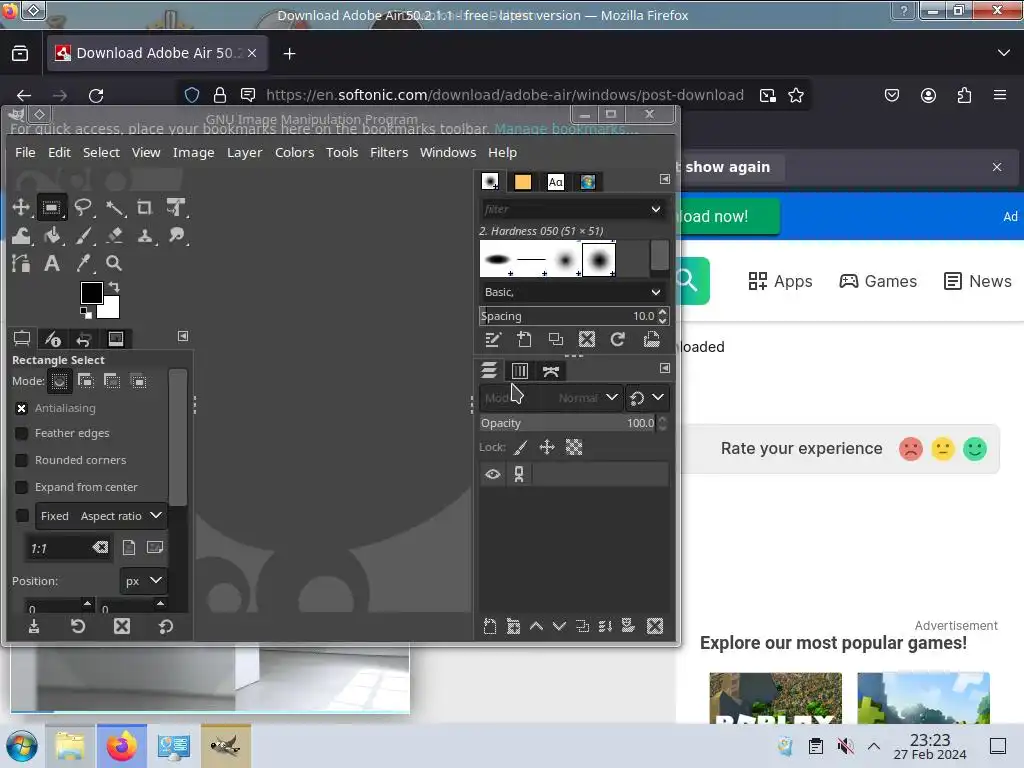Viewport: 1024px width, 768px height.
Task: Set selection mode to Add
Action: [86, 381]
